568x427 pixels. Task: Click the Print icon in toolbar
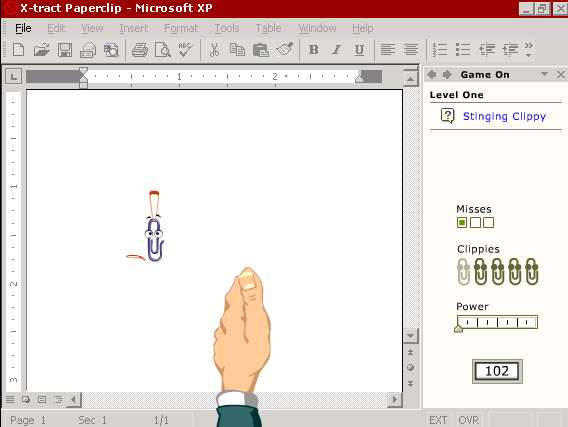point(140,50)
